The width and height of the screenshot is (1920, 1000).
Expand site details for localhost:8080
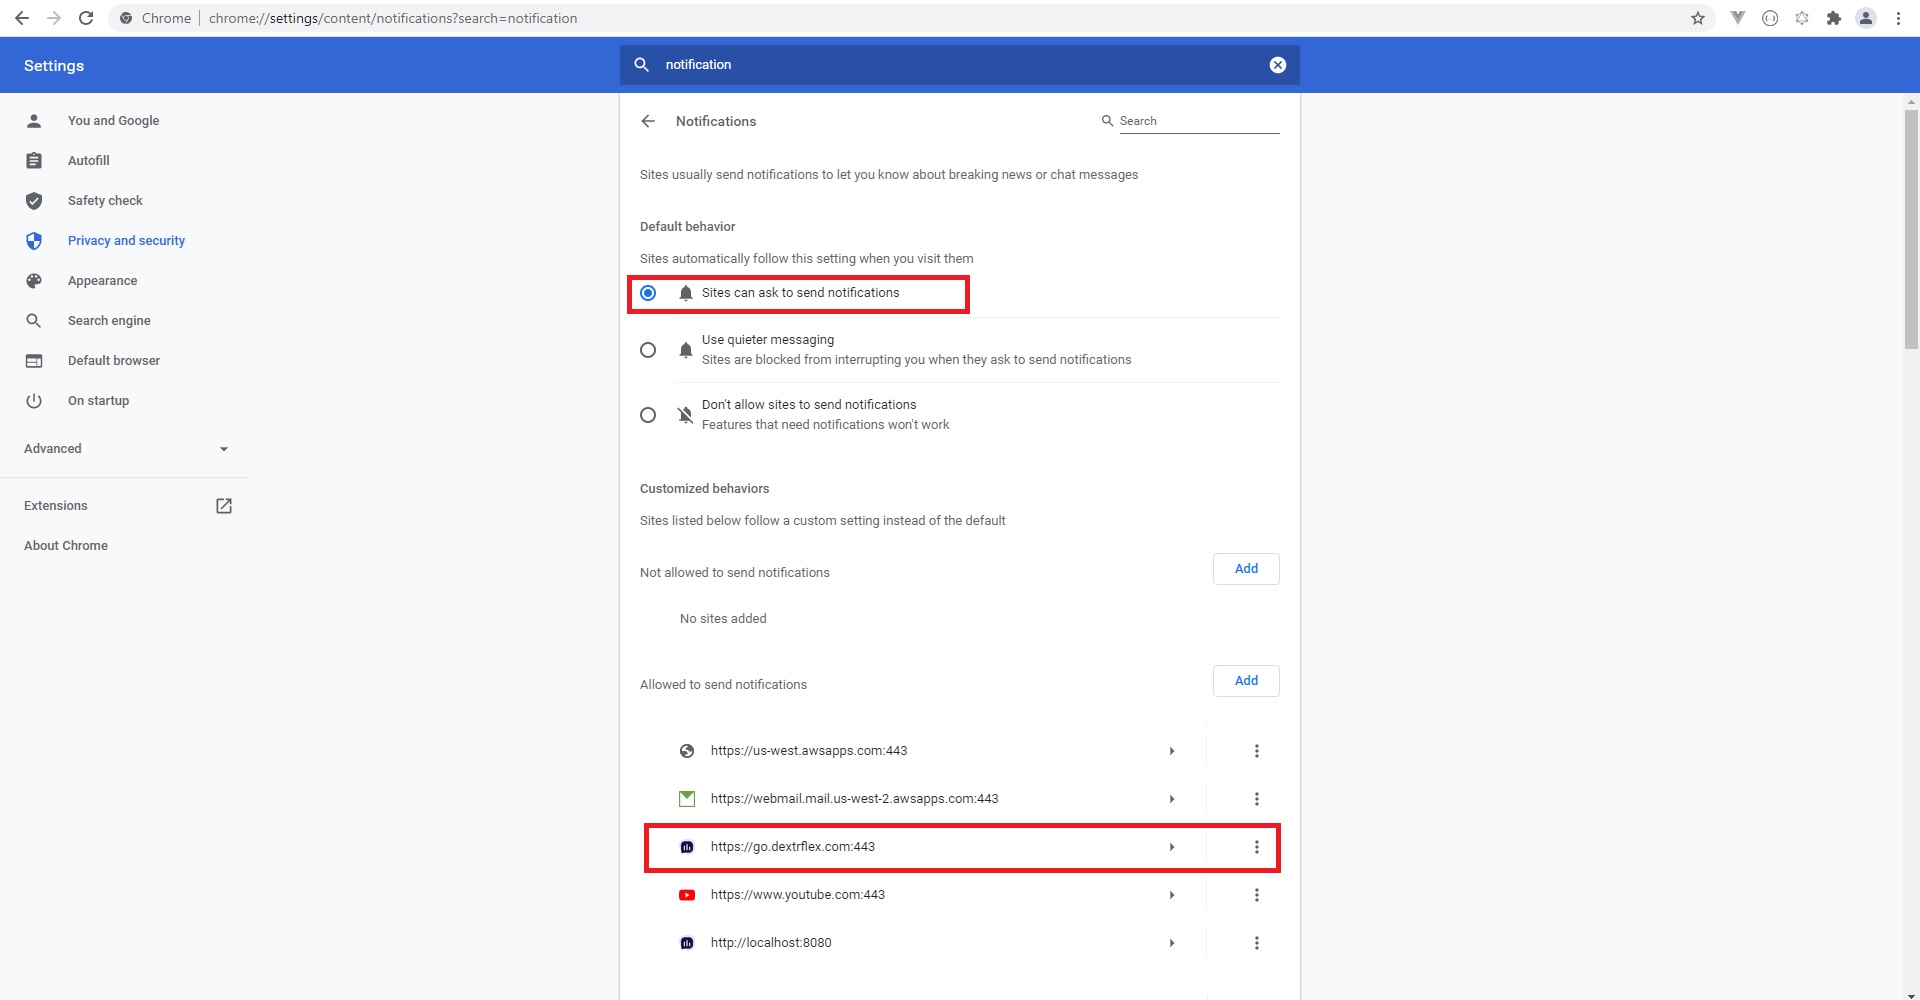(x=1172, y=943)
